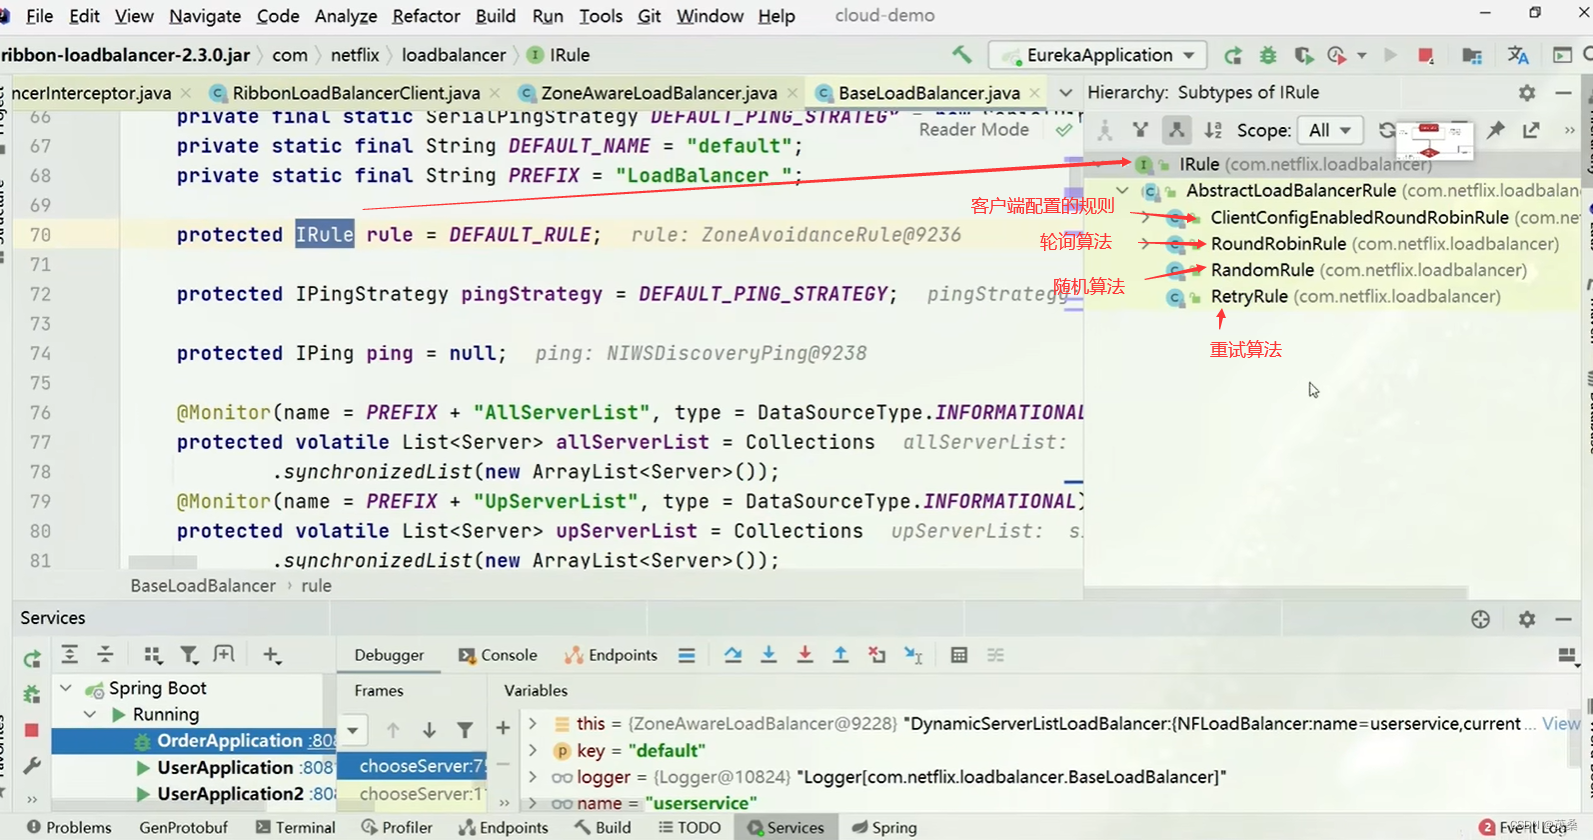Expand all in the Services tree toolbar

tap(69, 655)
